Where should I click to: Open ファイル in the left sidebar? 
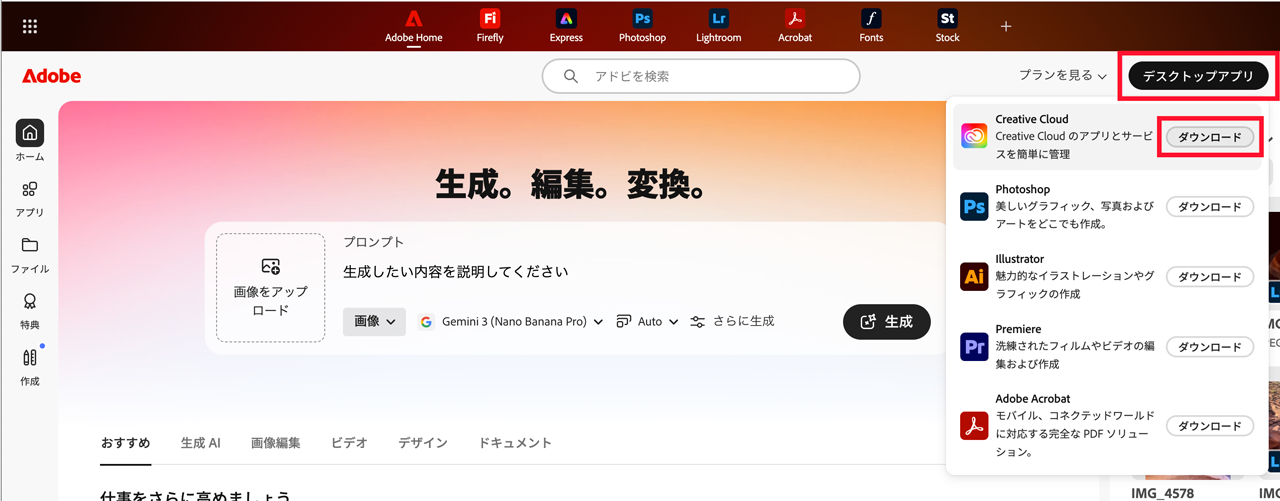30,254
